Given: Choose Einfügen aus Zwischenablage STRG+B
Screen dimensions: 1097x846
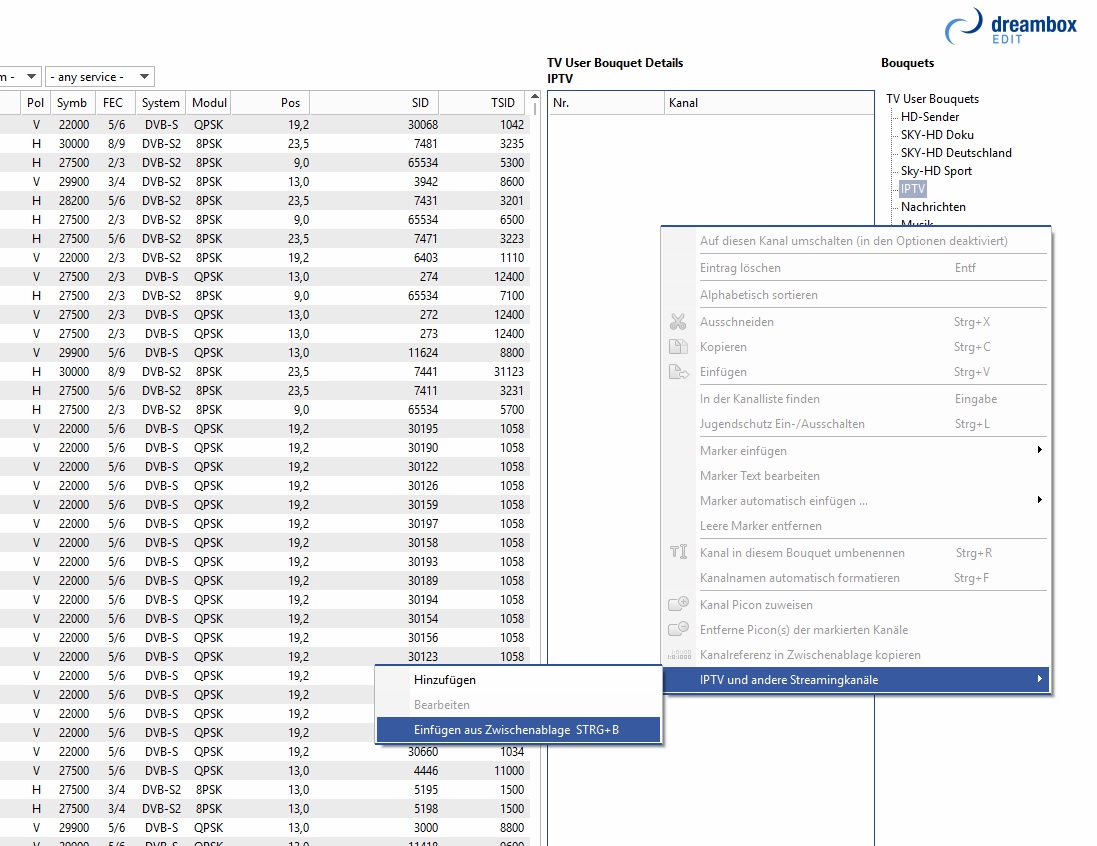Looking at the screenshot, I should point(516,730).
